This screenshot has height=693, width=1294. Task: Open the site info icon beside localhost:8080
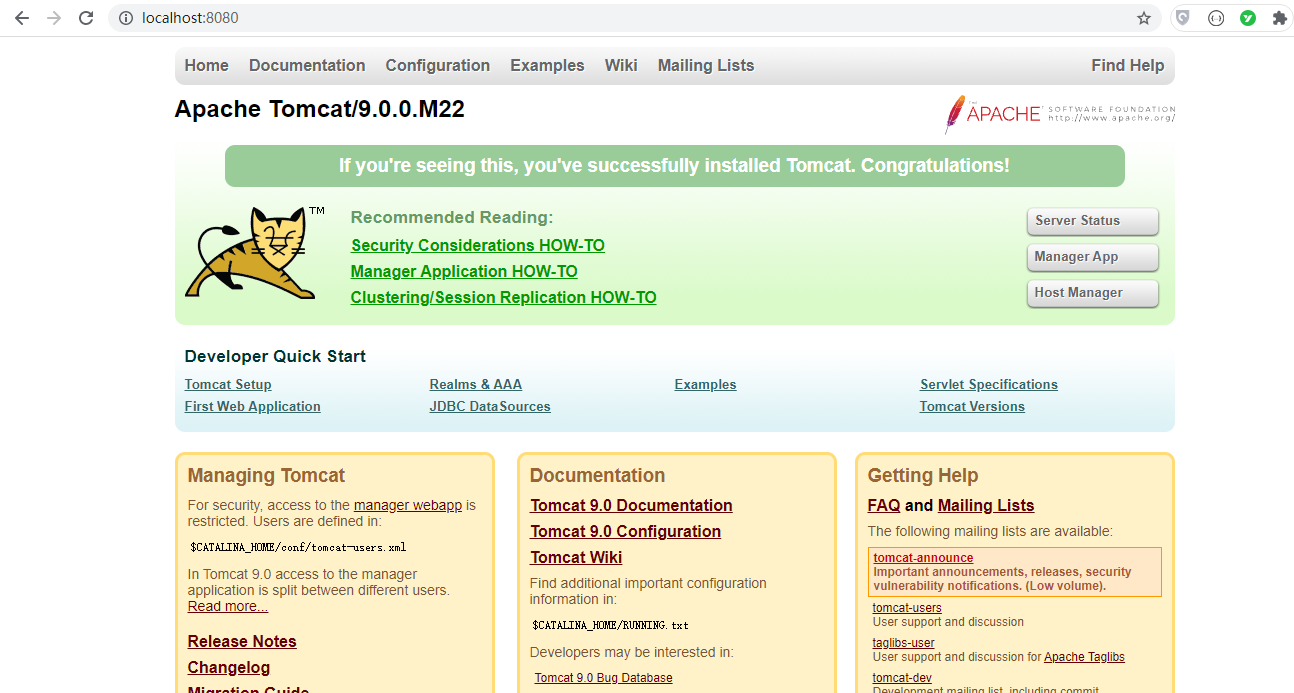(125, 18)
